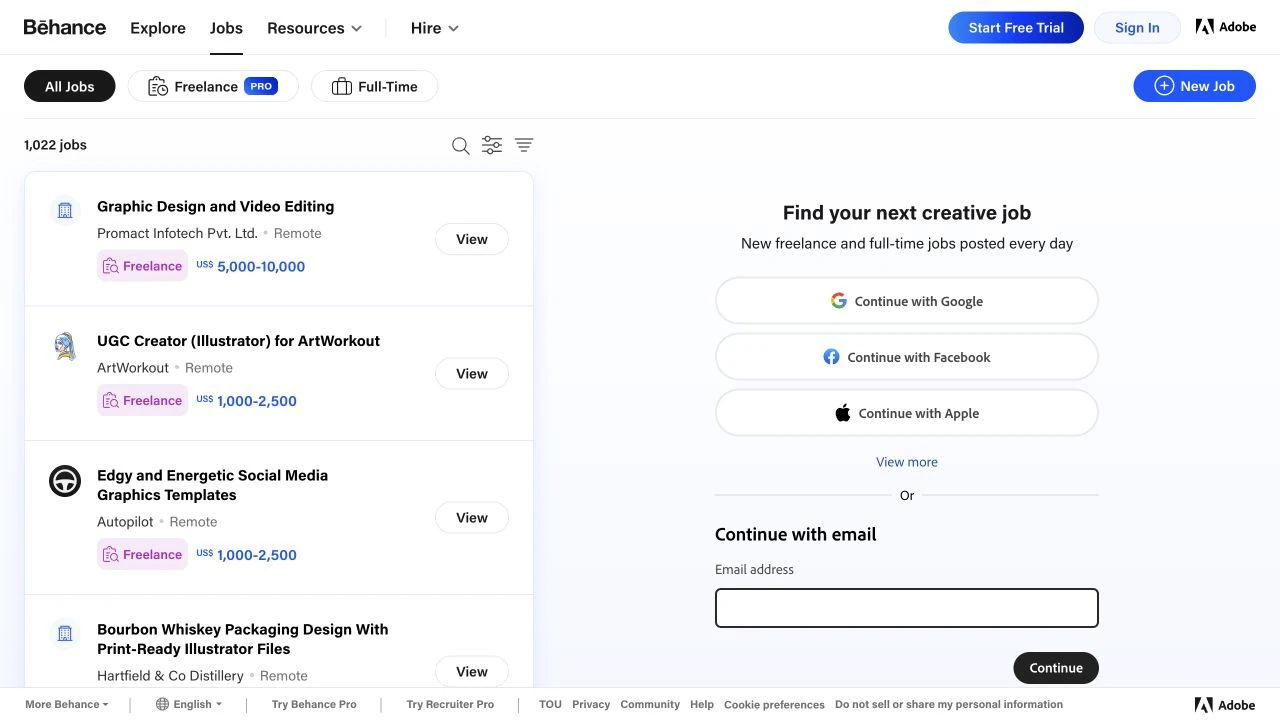Continue with Facebook
Image resolution: width=1280 pixels, height=720 pixels.
(x=907, y=357)
